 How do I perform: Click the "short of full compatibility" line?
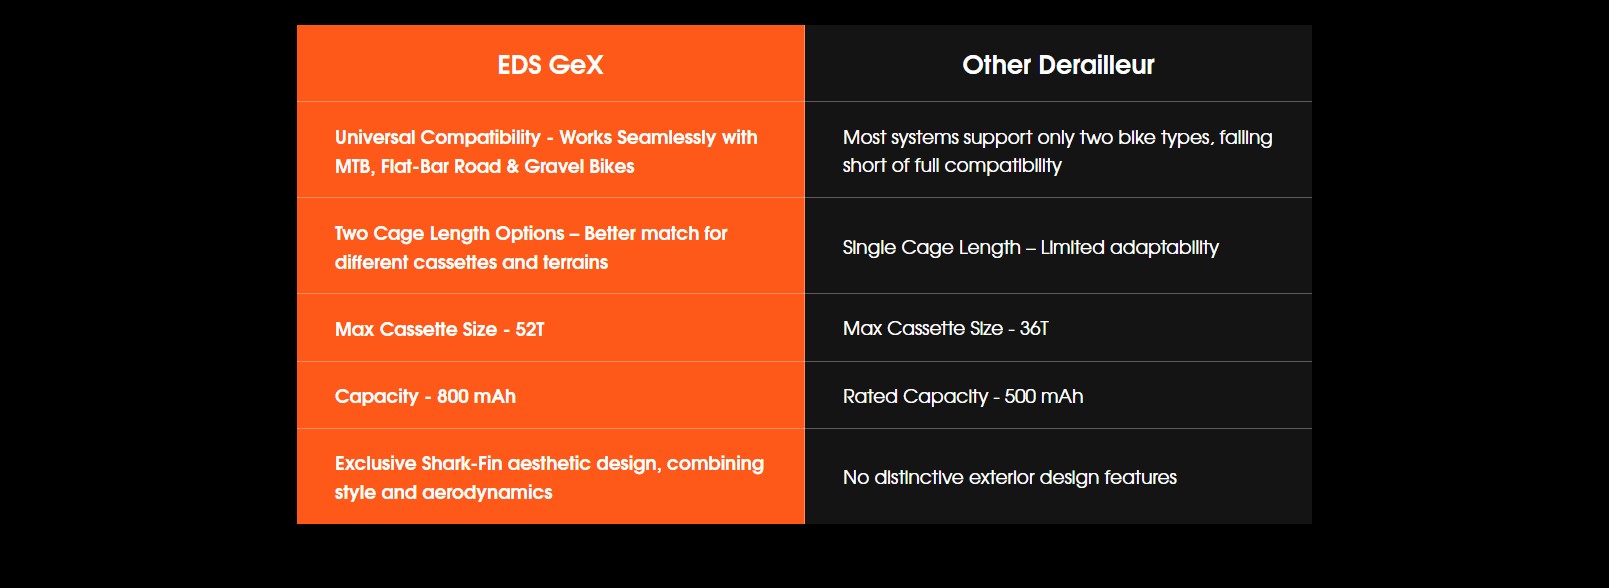click(x=952, y=165)
